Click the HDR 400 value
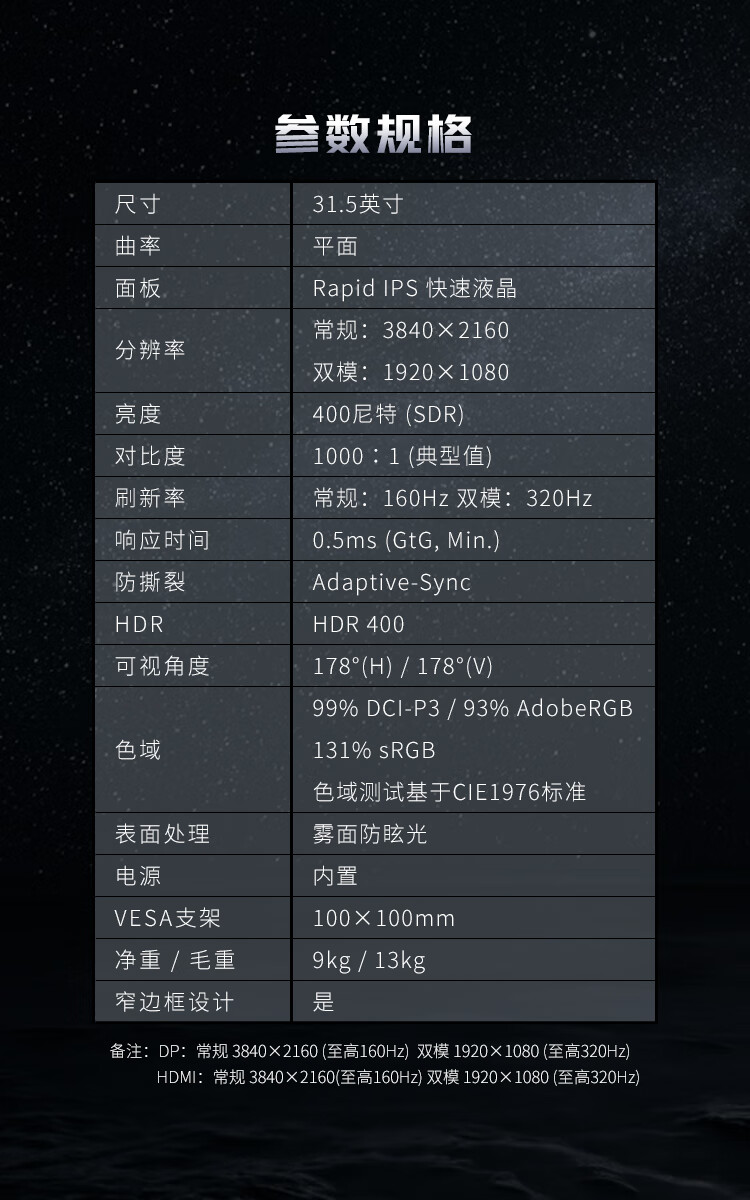 tap(359, 624)
